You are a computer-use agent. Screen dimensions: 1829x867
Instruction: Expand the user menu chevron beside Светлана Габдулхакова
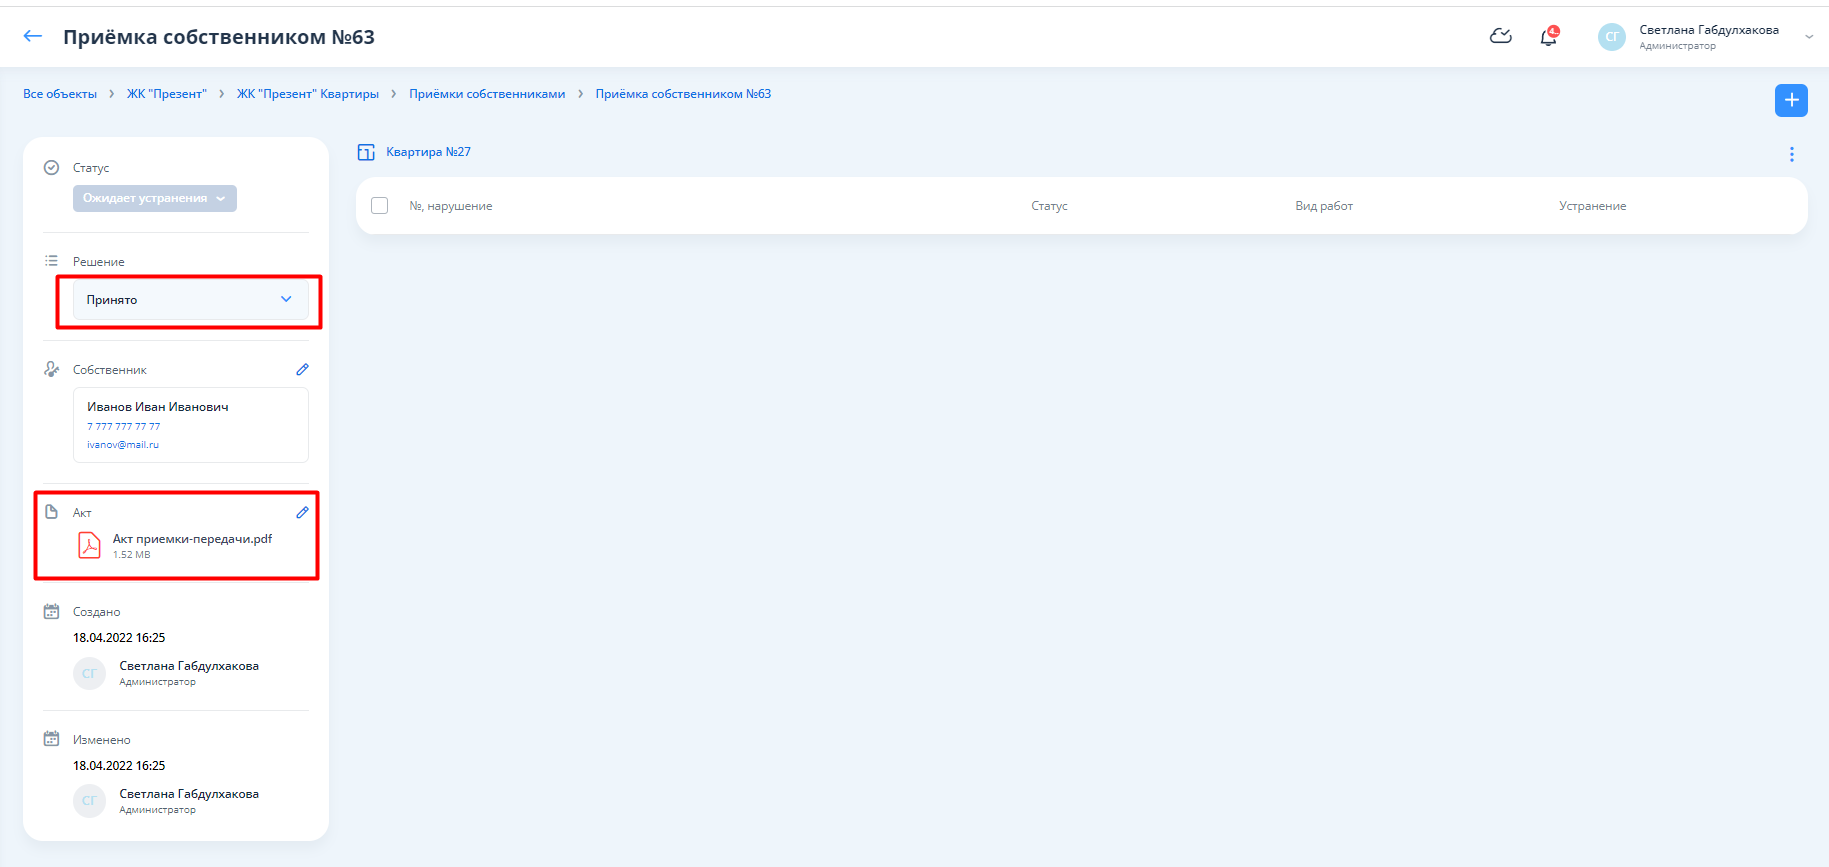1808,38
